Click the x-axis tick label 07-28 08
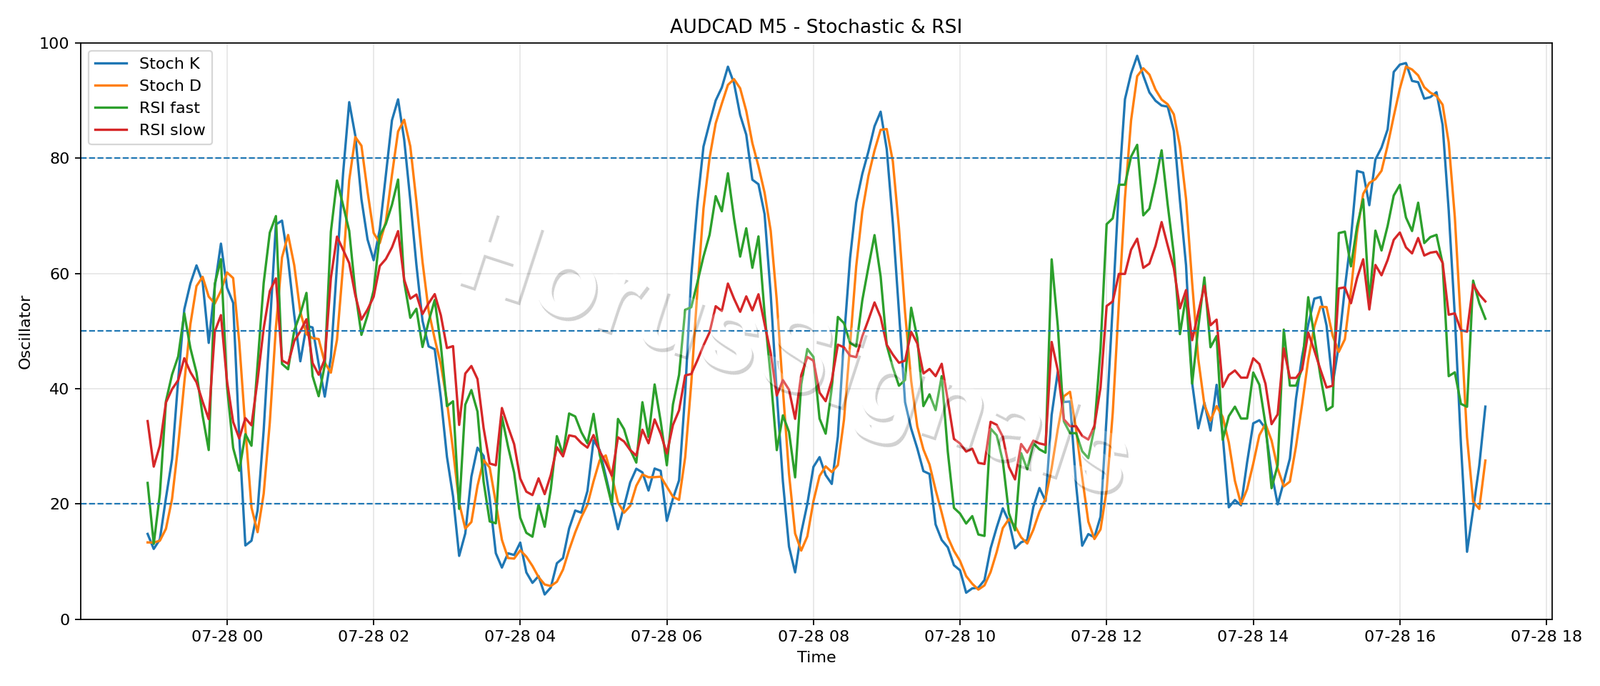 click(x=813, y=636)
